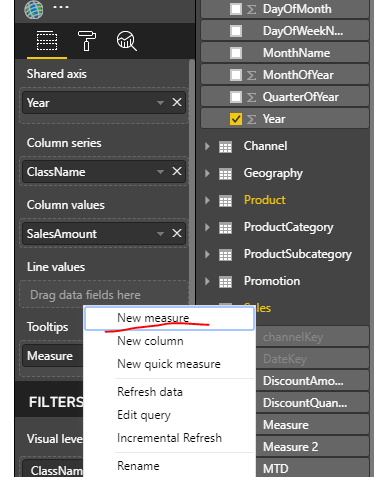This screenshot has height=477, width=374.
Task: Expand the Channel table
Action: (x=207, y=146)
